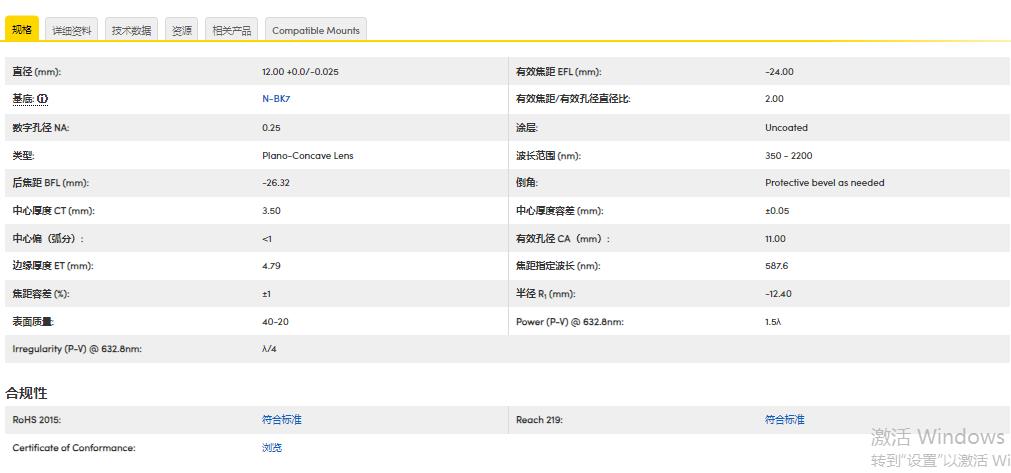Click design wavelength value 587.6
Image resolution: width=1011 pixels, height=473 pixels.
point(777,265)
